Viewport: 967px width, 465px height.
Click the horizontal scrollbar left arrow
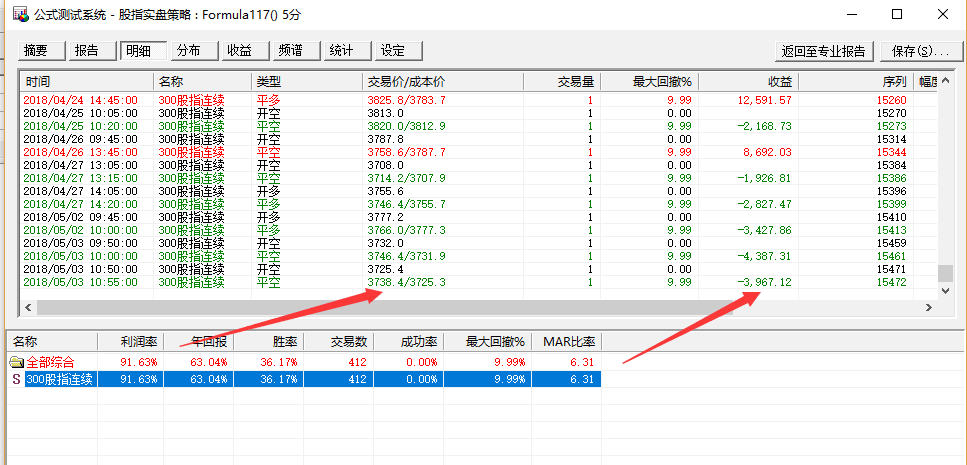(28, 307)
